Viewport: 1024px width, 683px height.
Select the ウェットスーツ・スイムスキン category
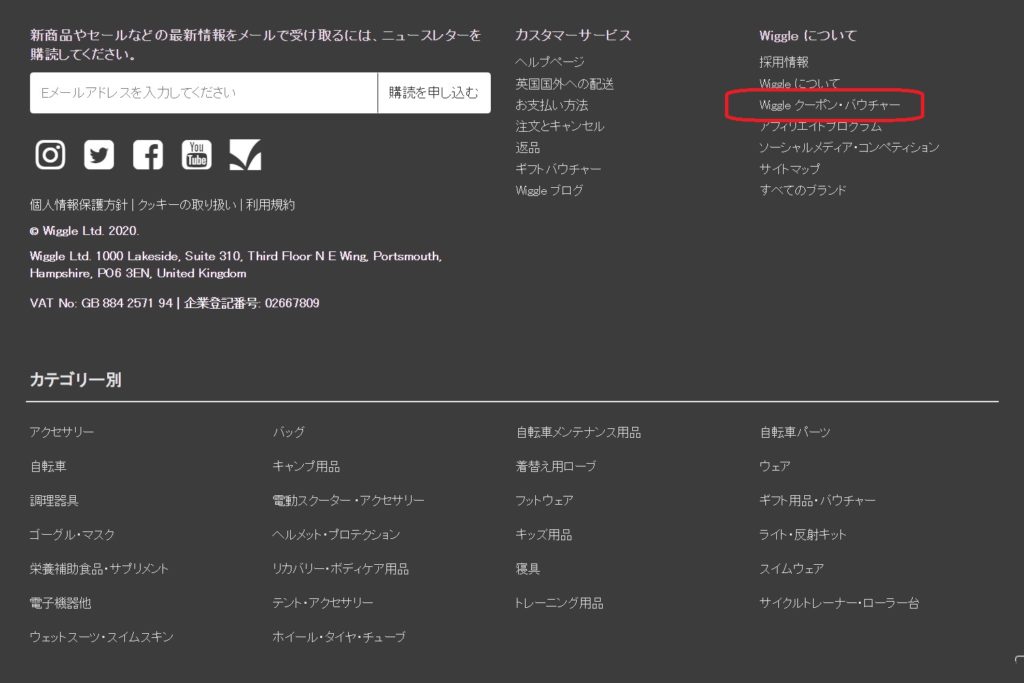(x=101, y=637)
